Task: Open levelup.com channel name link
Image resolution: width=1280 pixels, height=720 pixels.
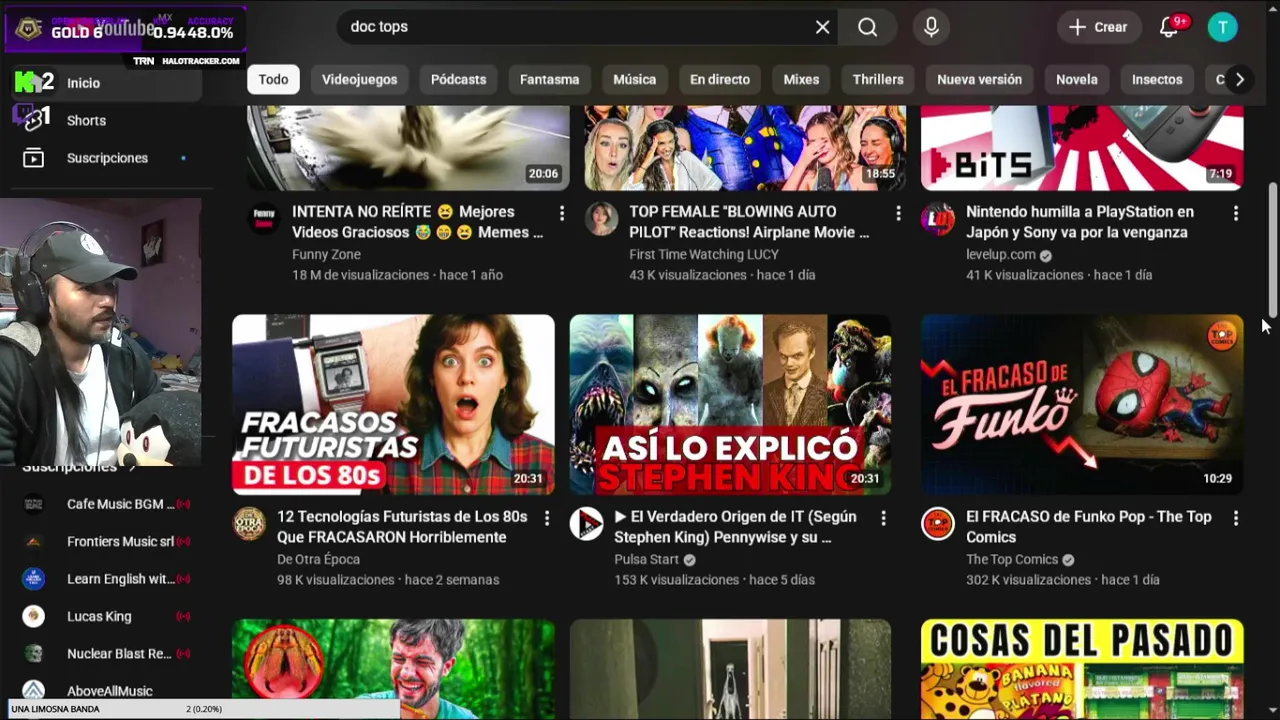Action: [x=1001, y=254]
